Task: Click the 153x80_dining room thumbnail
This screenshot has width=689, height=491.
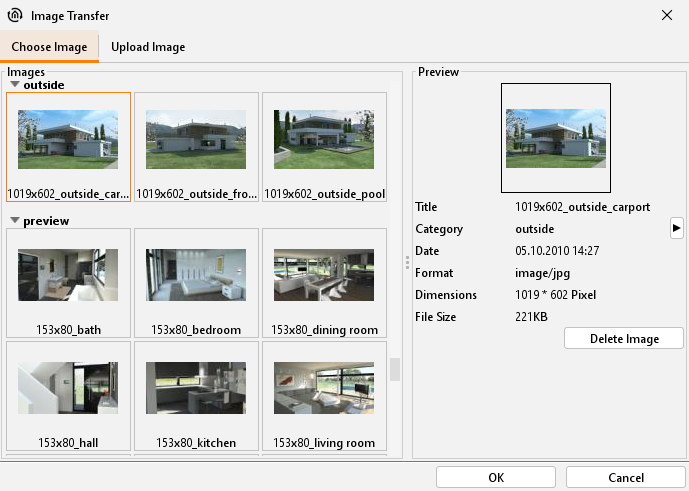Action: 324,283
